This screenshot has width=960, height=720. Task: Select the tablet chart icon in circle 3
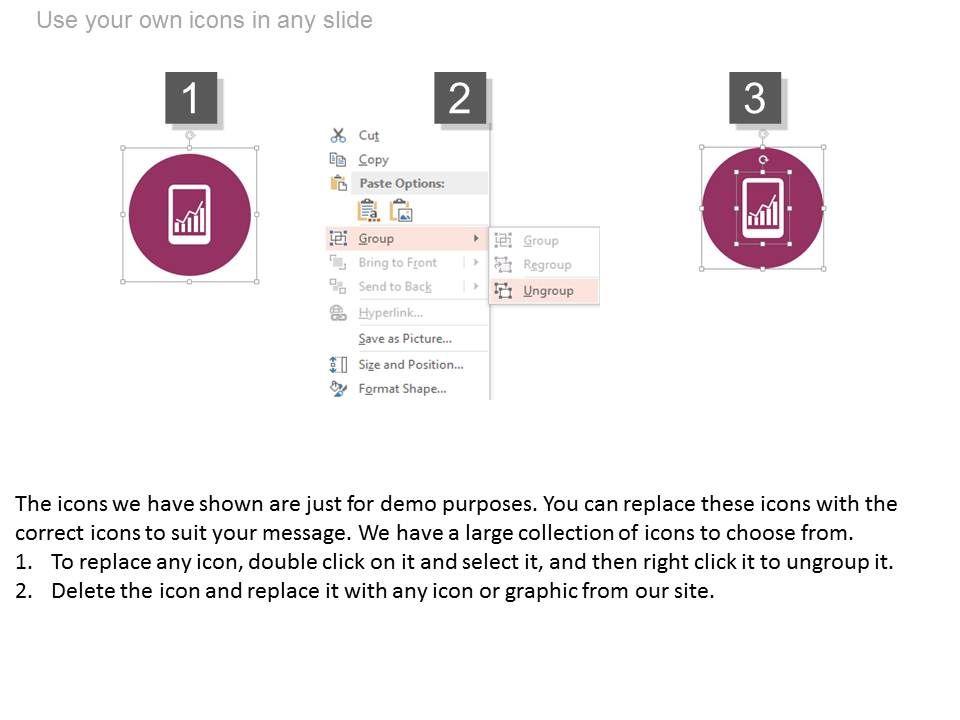coord(762,208)
